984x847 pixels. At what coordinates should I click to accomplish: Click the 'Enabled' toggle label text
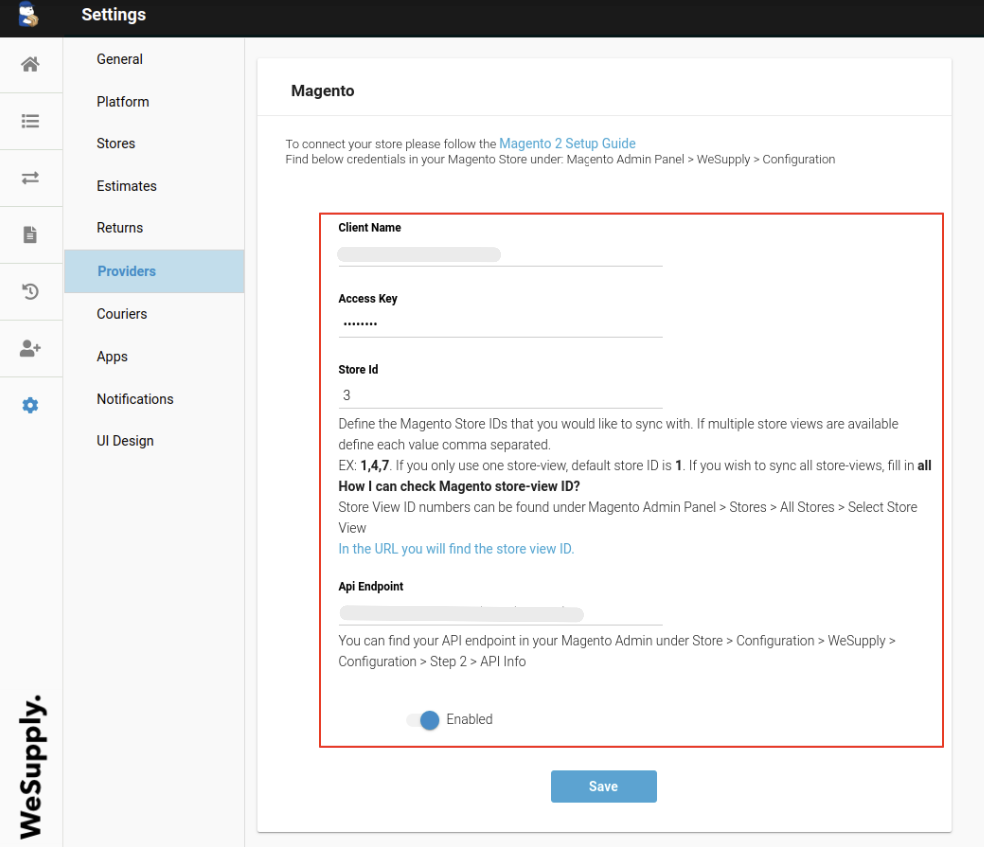[x=469, y=720]
